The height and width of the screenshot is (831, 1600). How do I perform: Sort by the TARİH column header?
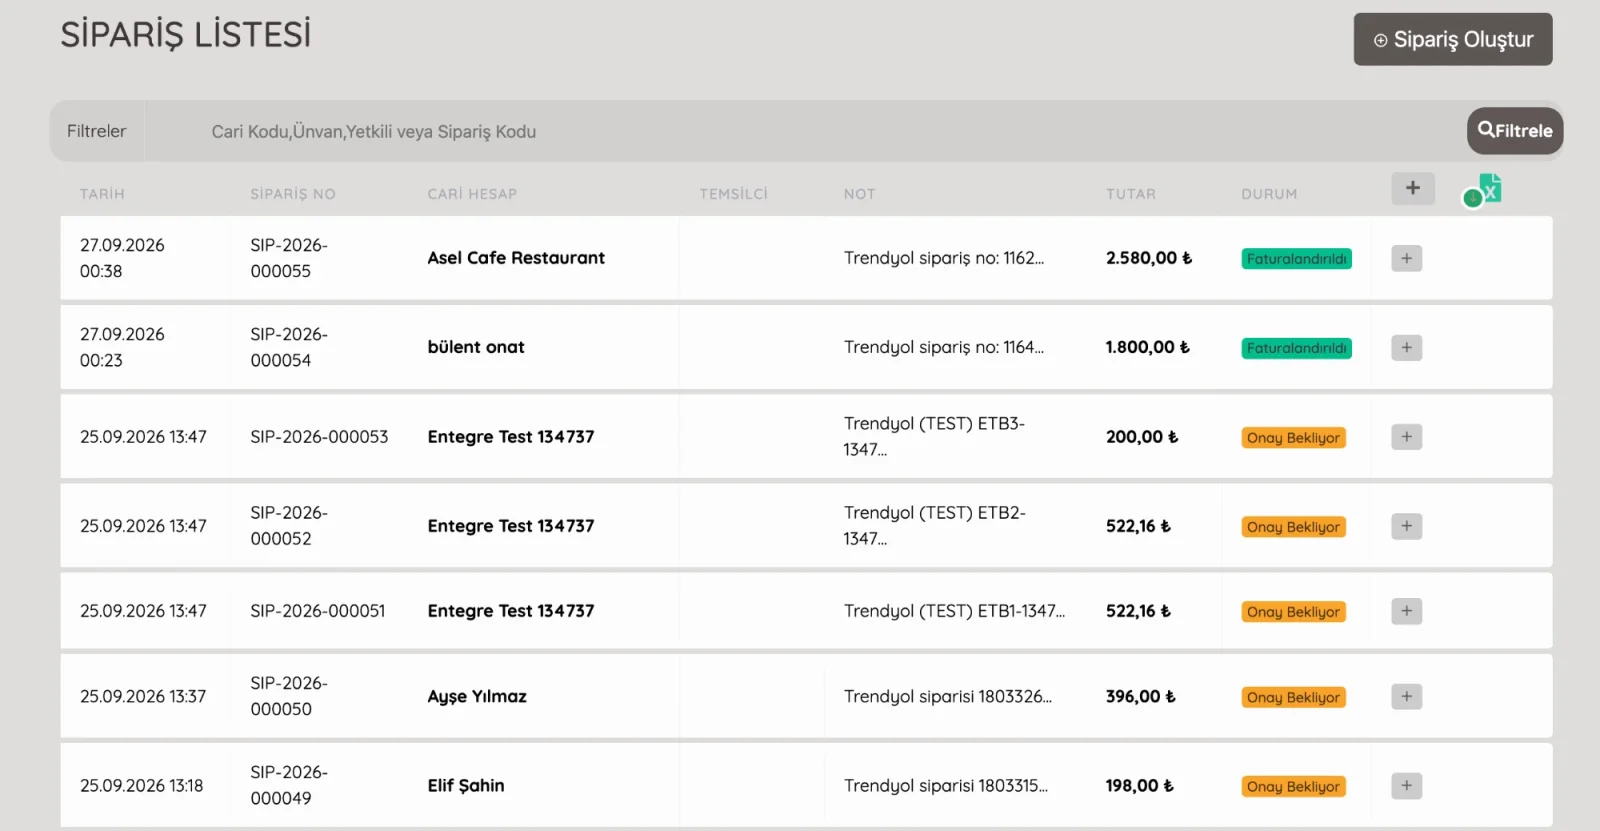tap(102, 194)
